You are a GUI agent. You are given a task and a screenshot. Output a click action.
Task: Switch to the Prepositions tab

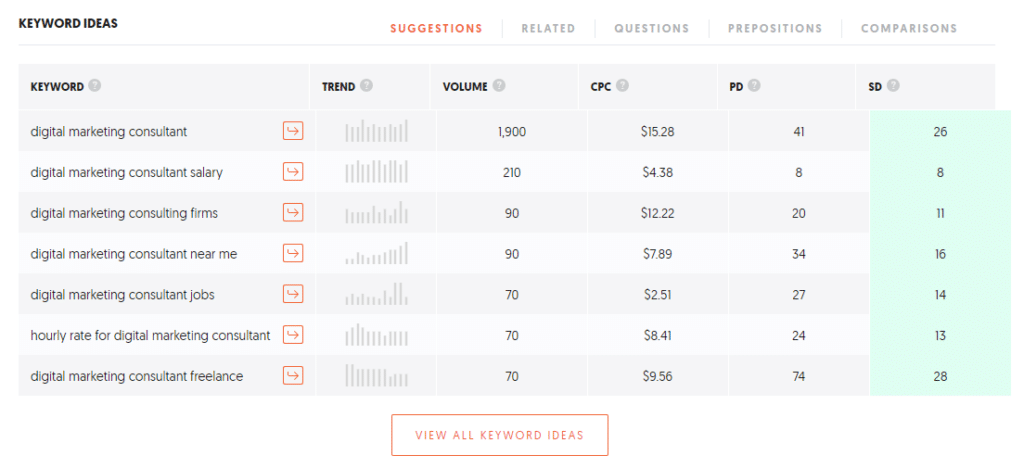coord(775,29)
